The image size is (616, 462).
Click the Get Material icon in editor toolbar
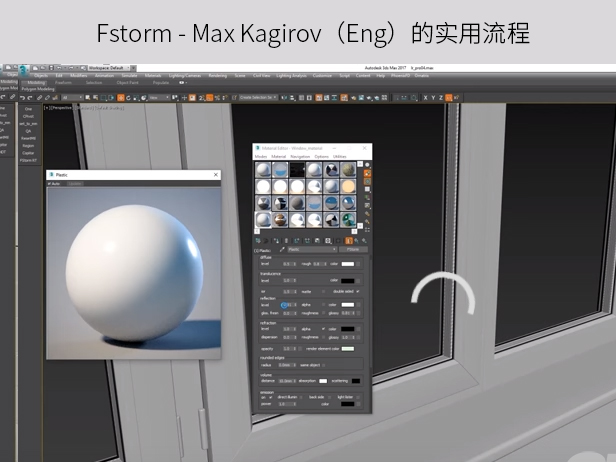[258, 240]
